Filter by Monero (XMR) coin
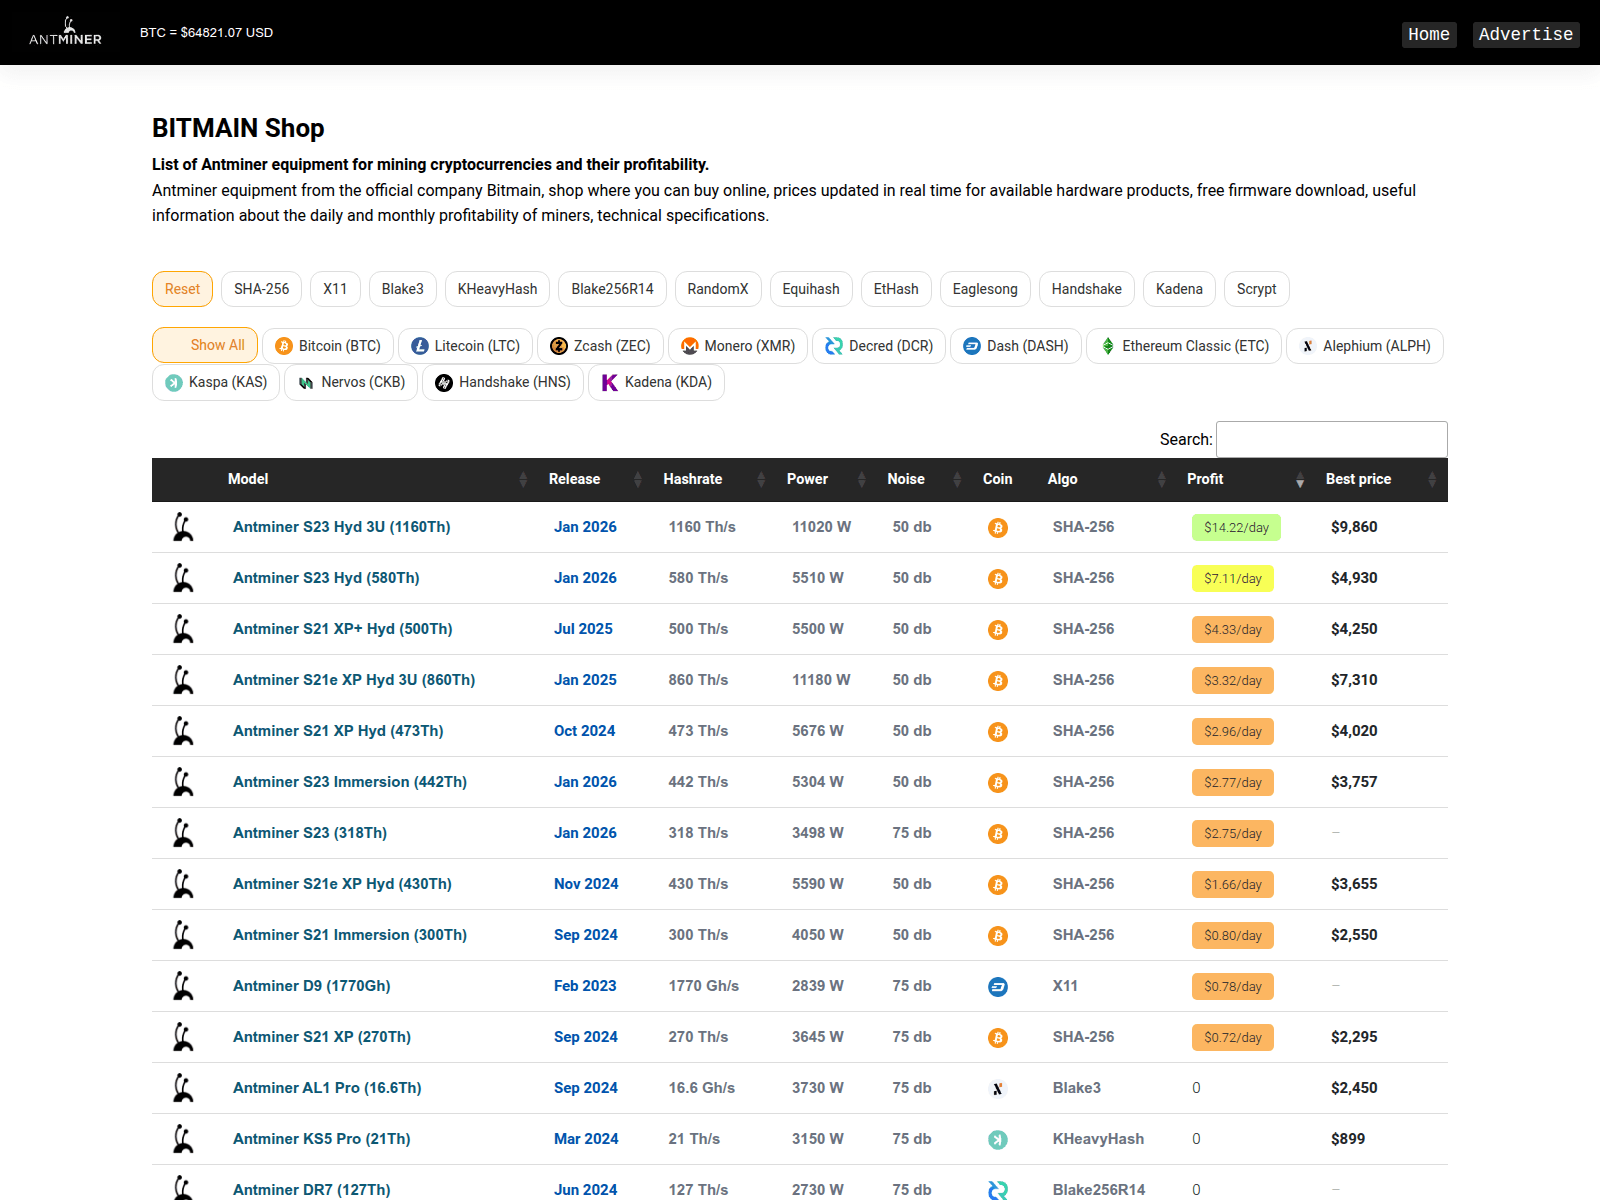 point(738,346)
